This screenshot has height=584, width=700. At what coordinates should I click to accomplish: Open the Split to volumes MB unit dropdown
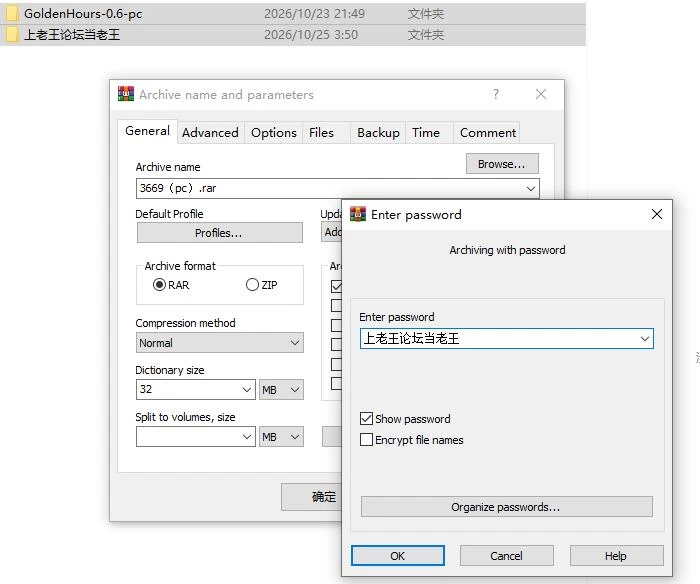pos(280,437)
